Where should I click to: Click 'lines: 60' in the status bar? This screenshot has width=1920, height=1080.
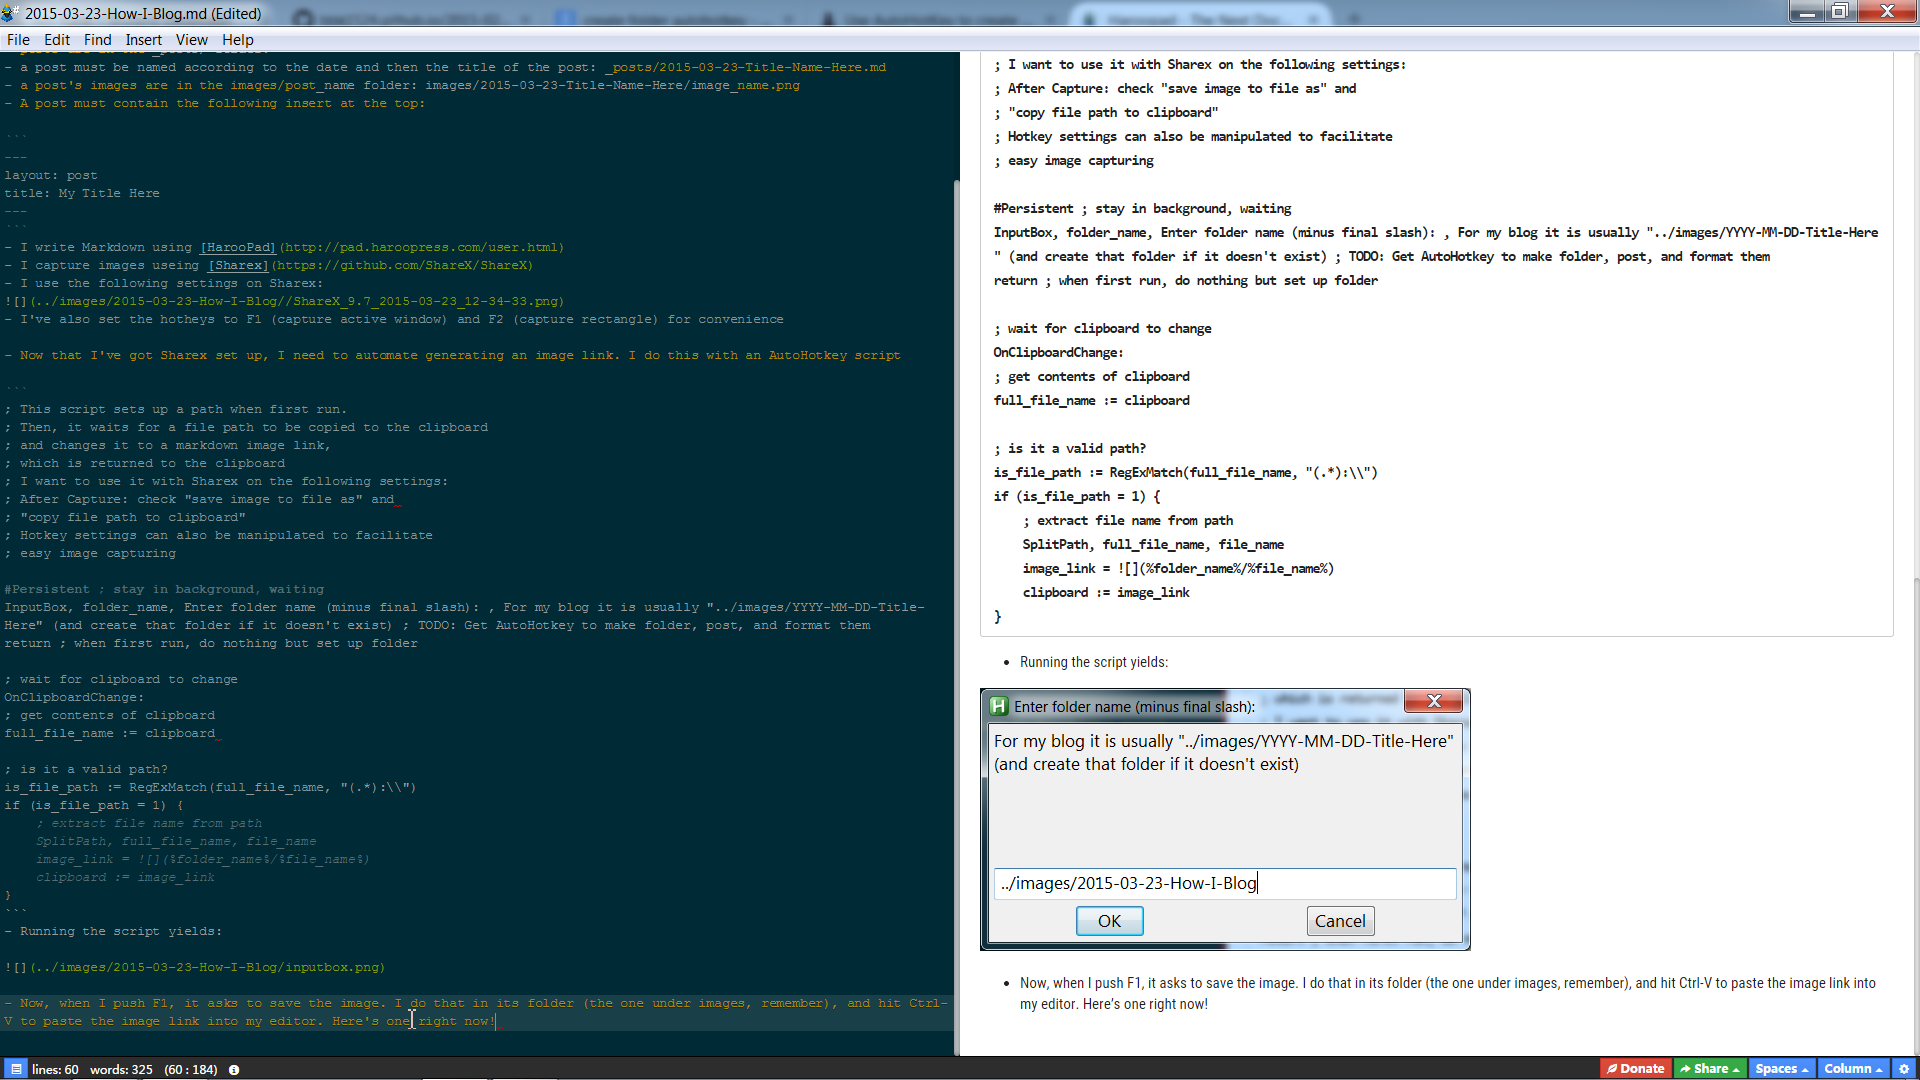(55, 1069)
